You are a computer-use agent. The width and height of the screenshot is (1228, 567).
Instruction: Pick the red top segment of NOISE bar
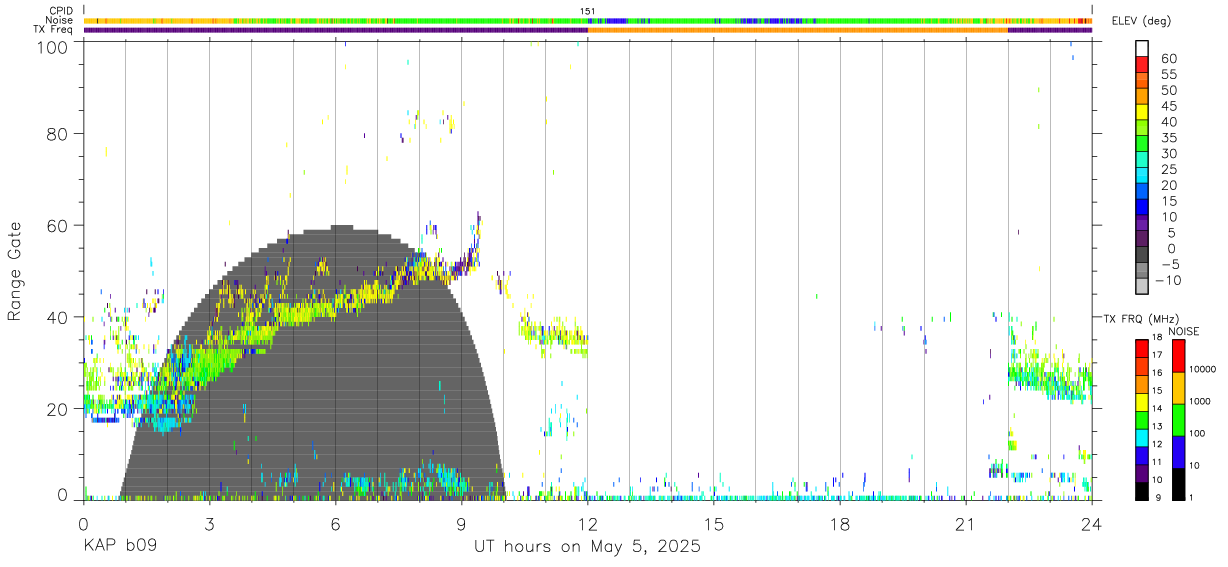click(x=1179, y=356)
